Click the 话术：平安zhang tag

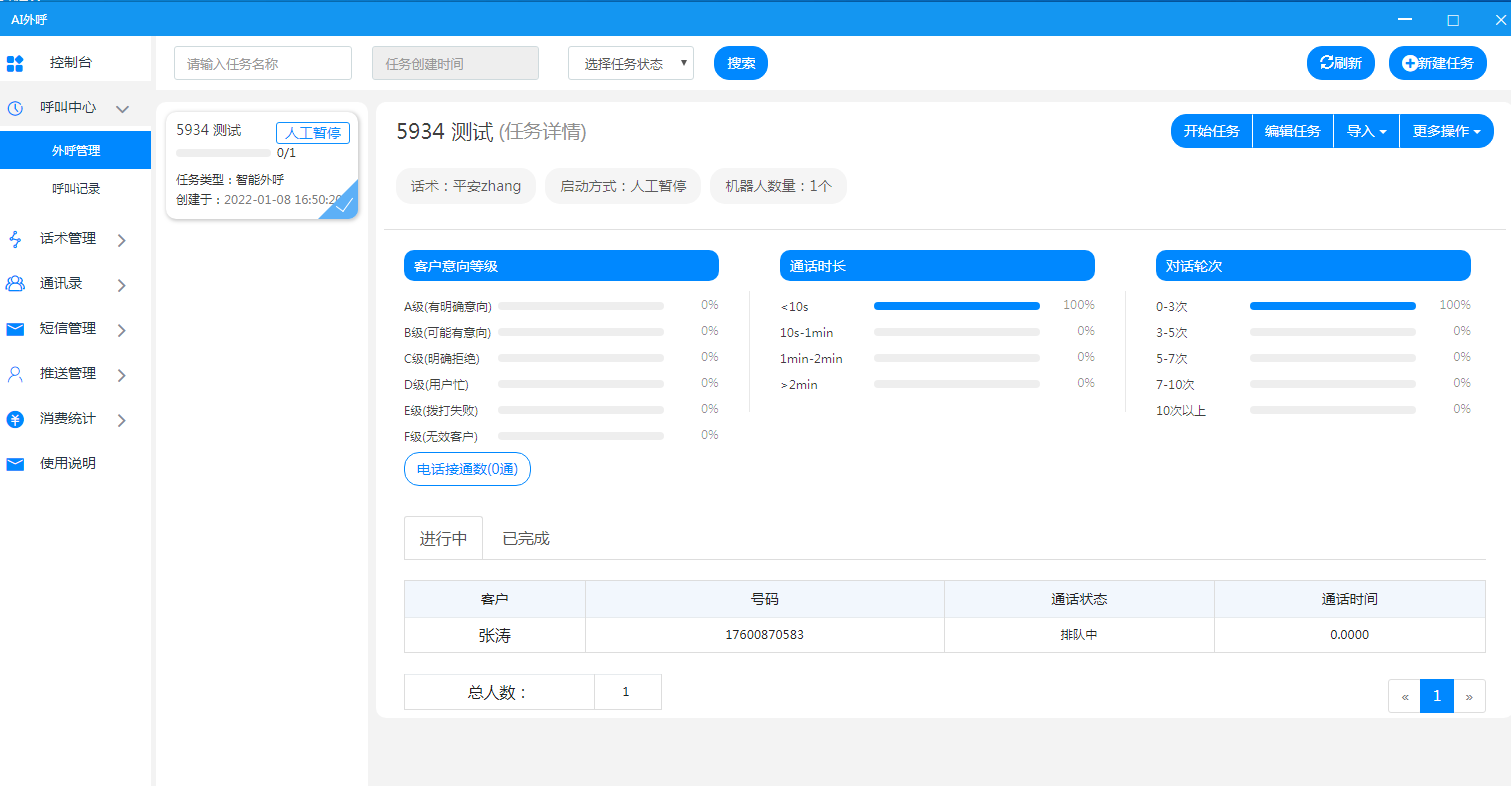click(x=466, y=186)
